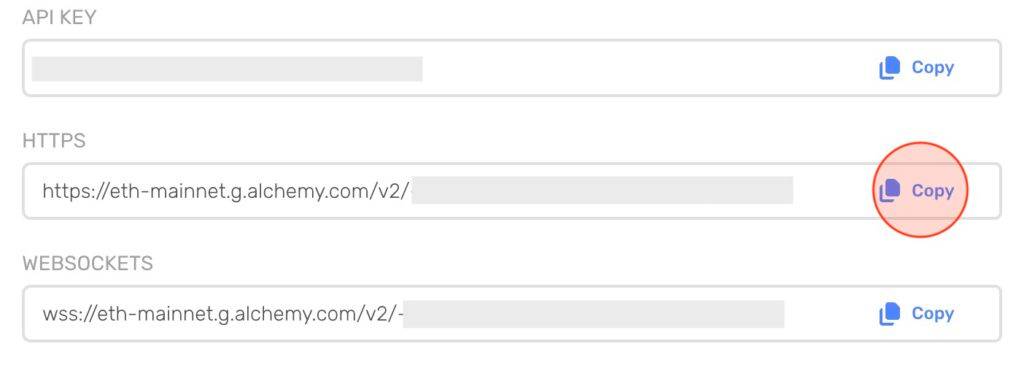Select the masked key in the WebSockets URL

(594, 313)
